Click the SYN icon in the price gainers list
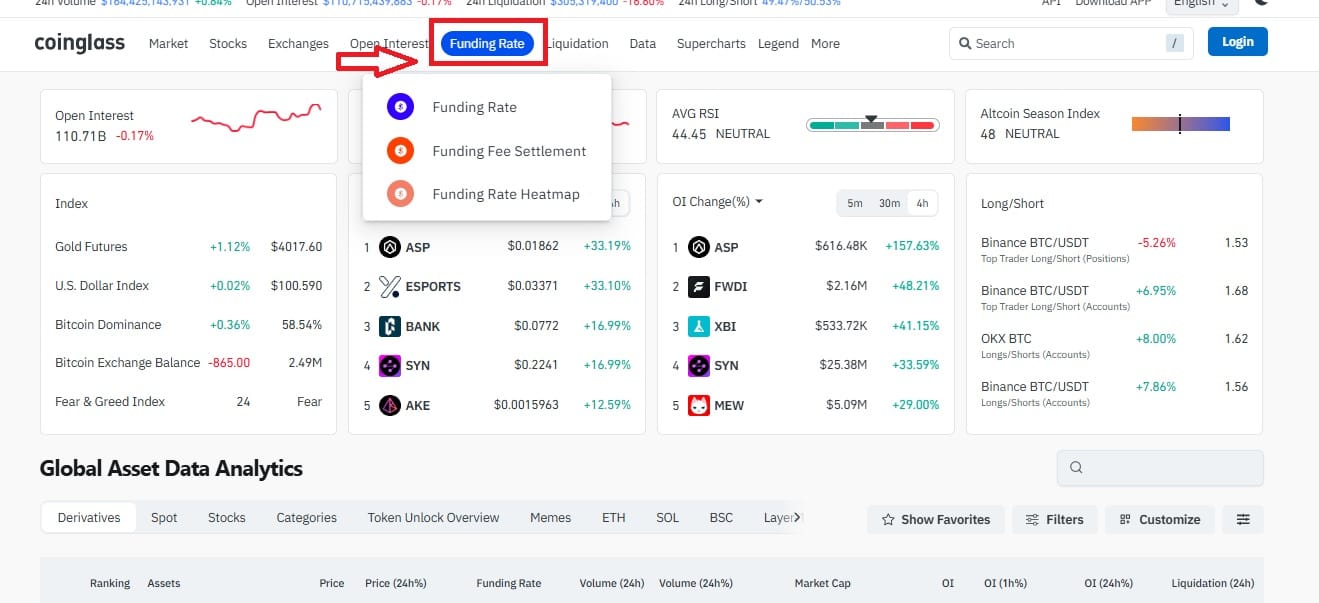 pos(390,365)
